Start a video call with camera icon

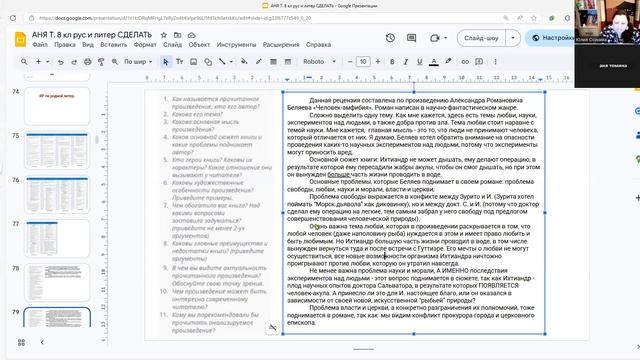pyautogui.click(x=434, y=38)
